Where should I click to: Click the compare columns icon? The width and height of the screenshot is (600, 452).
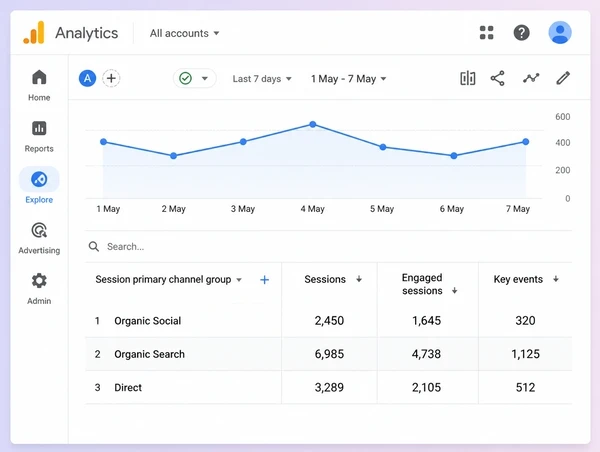(x=467, y=78)
